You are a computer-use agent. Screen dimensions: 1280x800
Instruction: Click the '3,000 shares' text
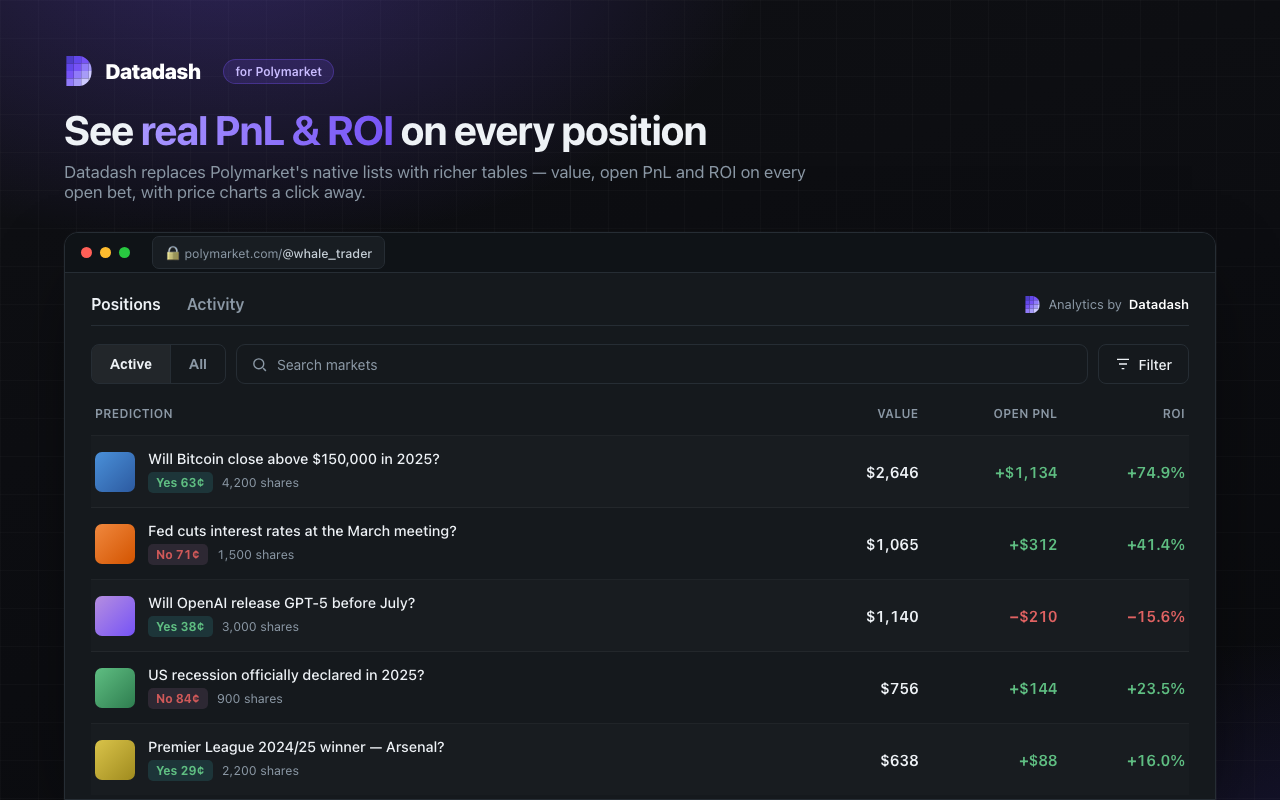pos(260,626)
